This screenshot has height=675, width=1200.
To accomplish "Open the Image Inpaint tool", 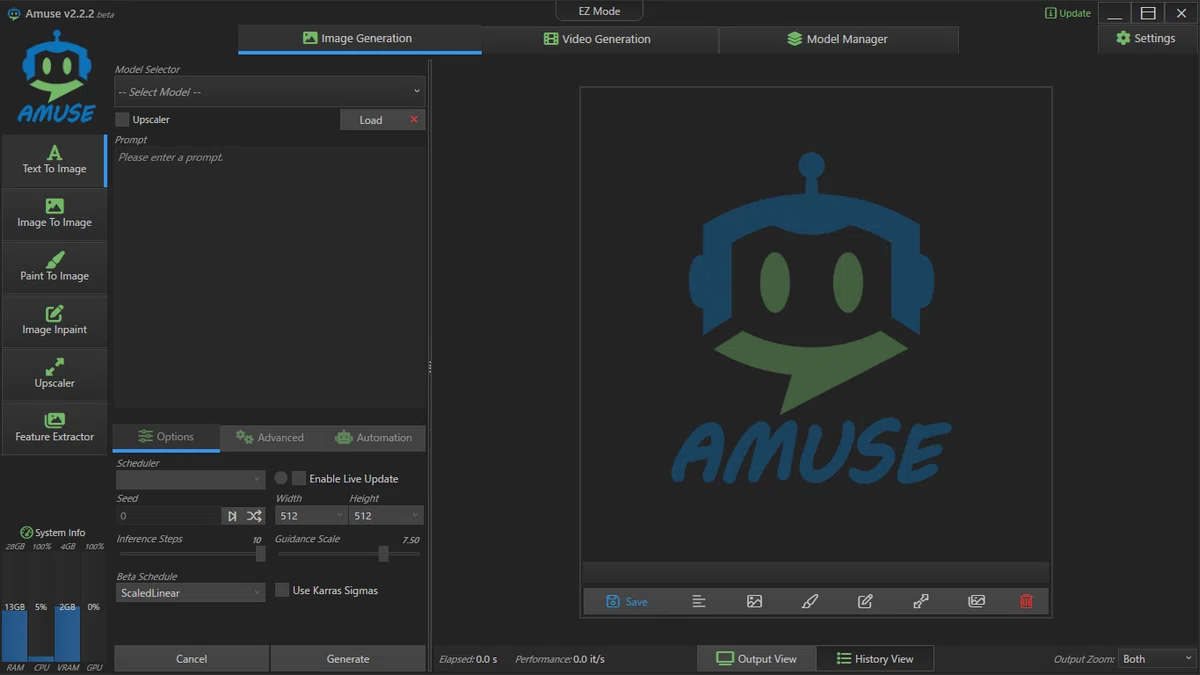I will point(55,321).
